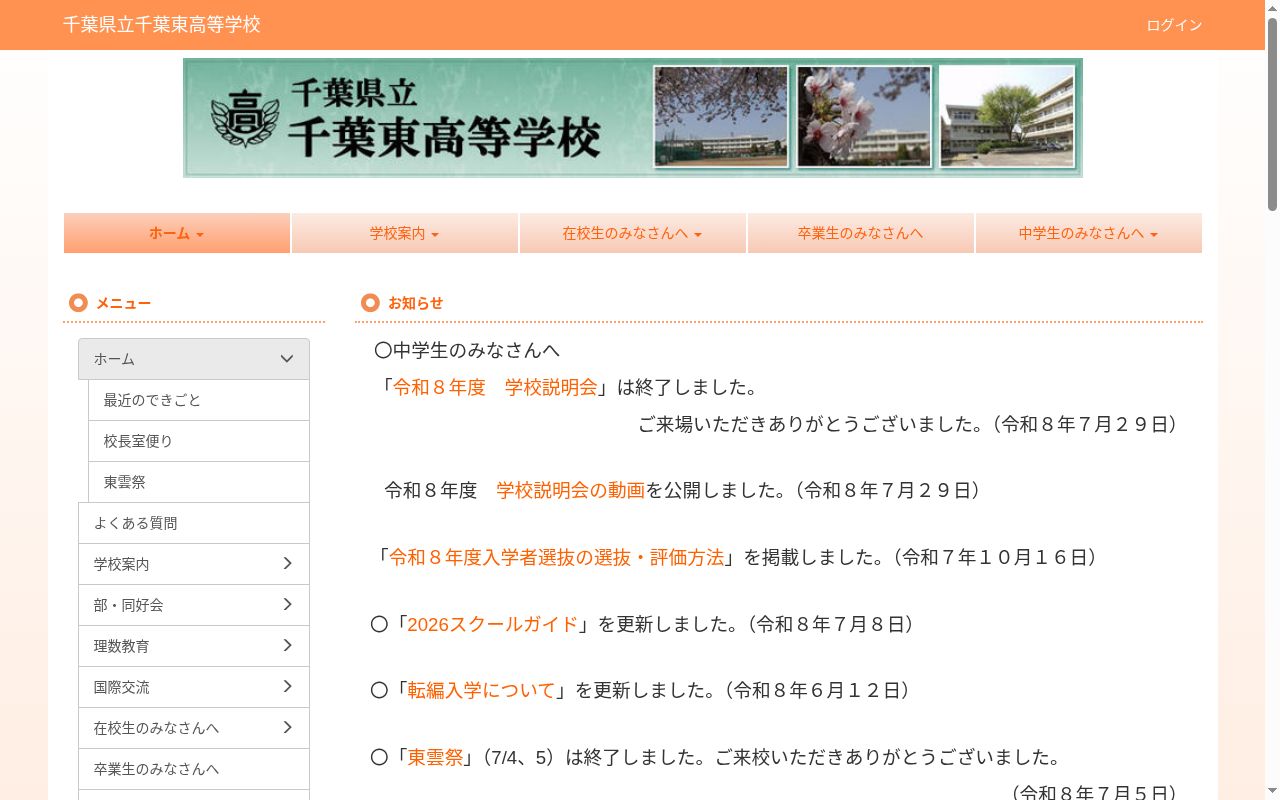This screenshot has height=800, width=1280.
Task: Open 令和８年度入学者選抜の選抜・評価方法 link
Action: pyautogui.click(x=556, y=557)
